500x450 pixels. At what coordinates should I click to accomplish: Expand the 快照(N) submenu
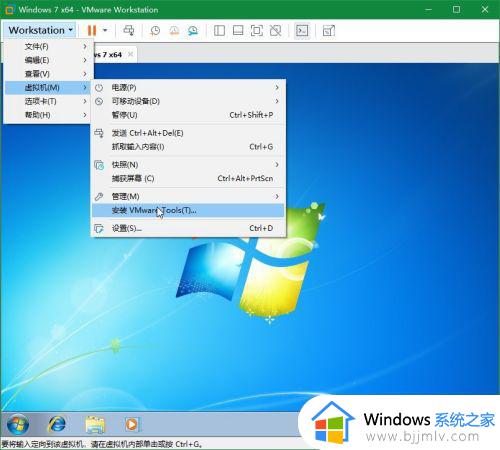[x=188, y=164]
